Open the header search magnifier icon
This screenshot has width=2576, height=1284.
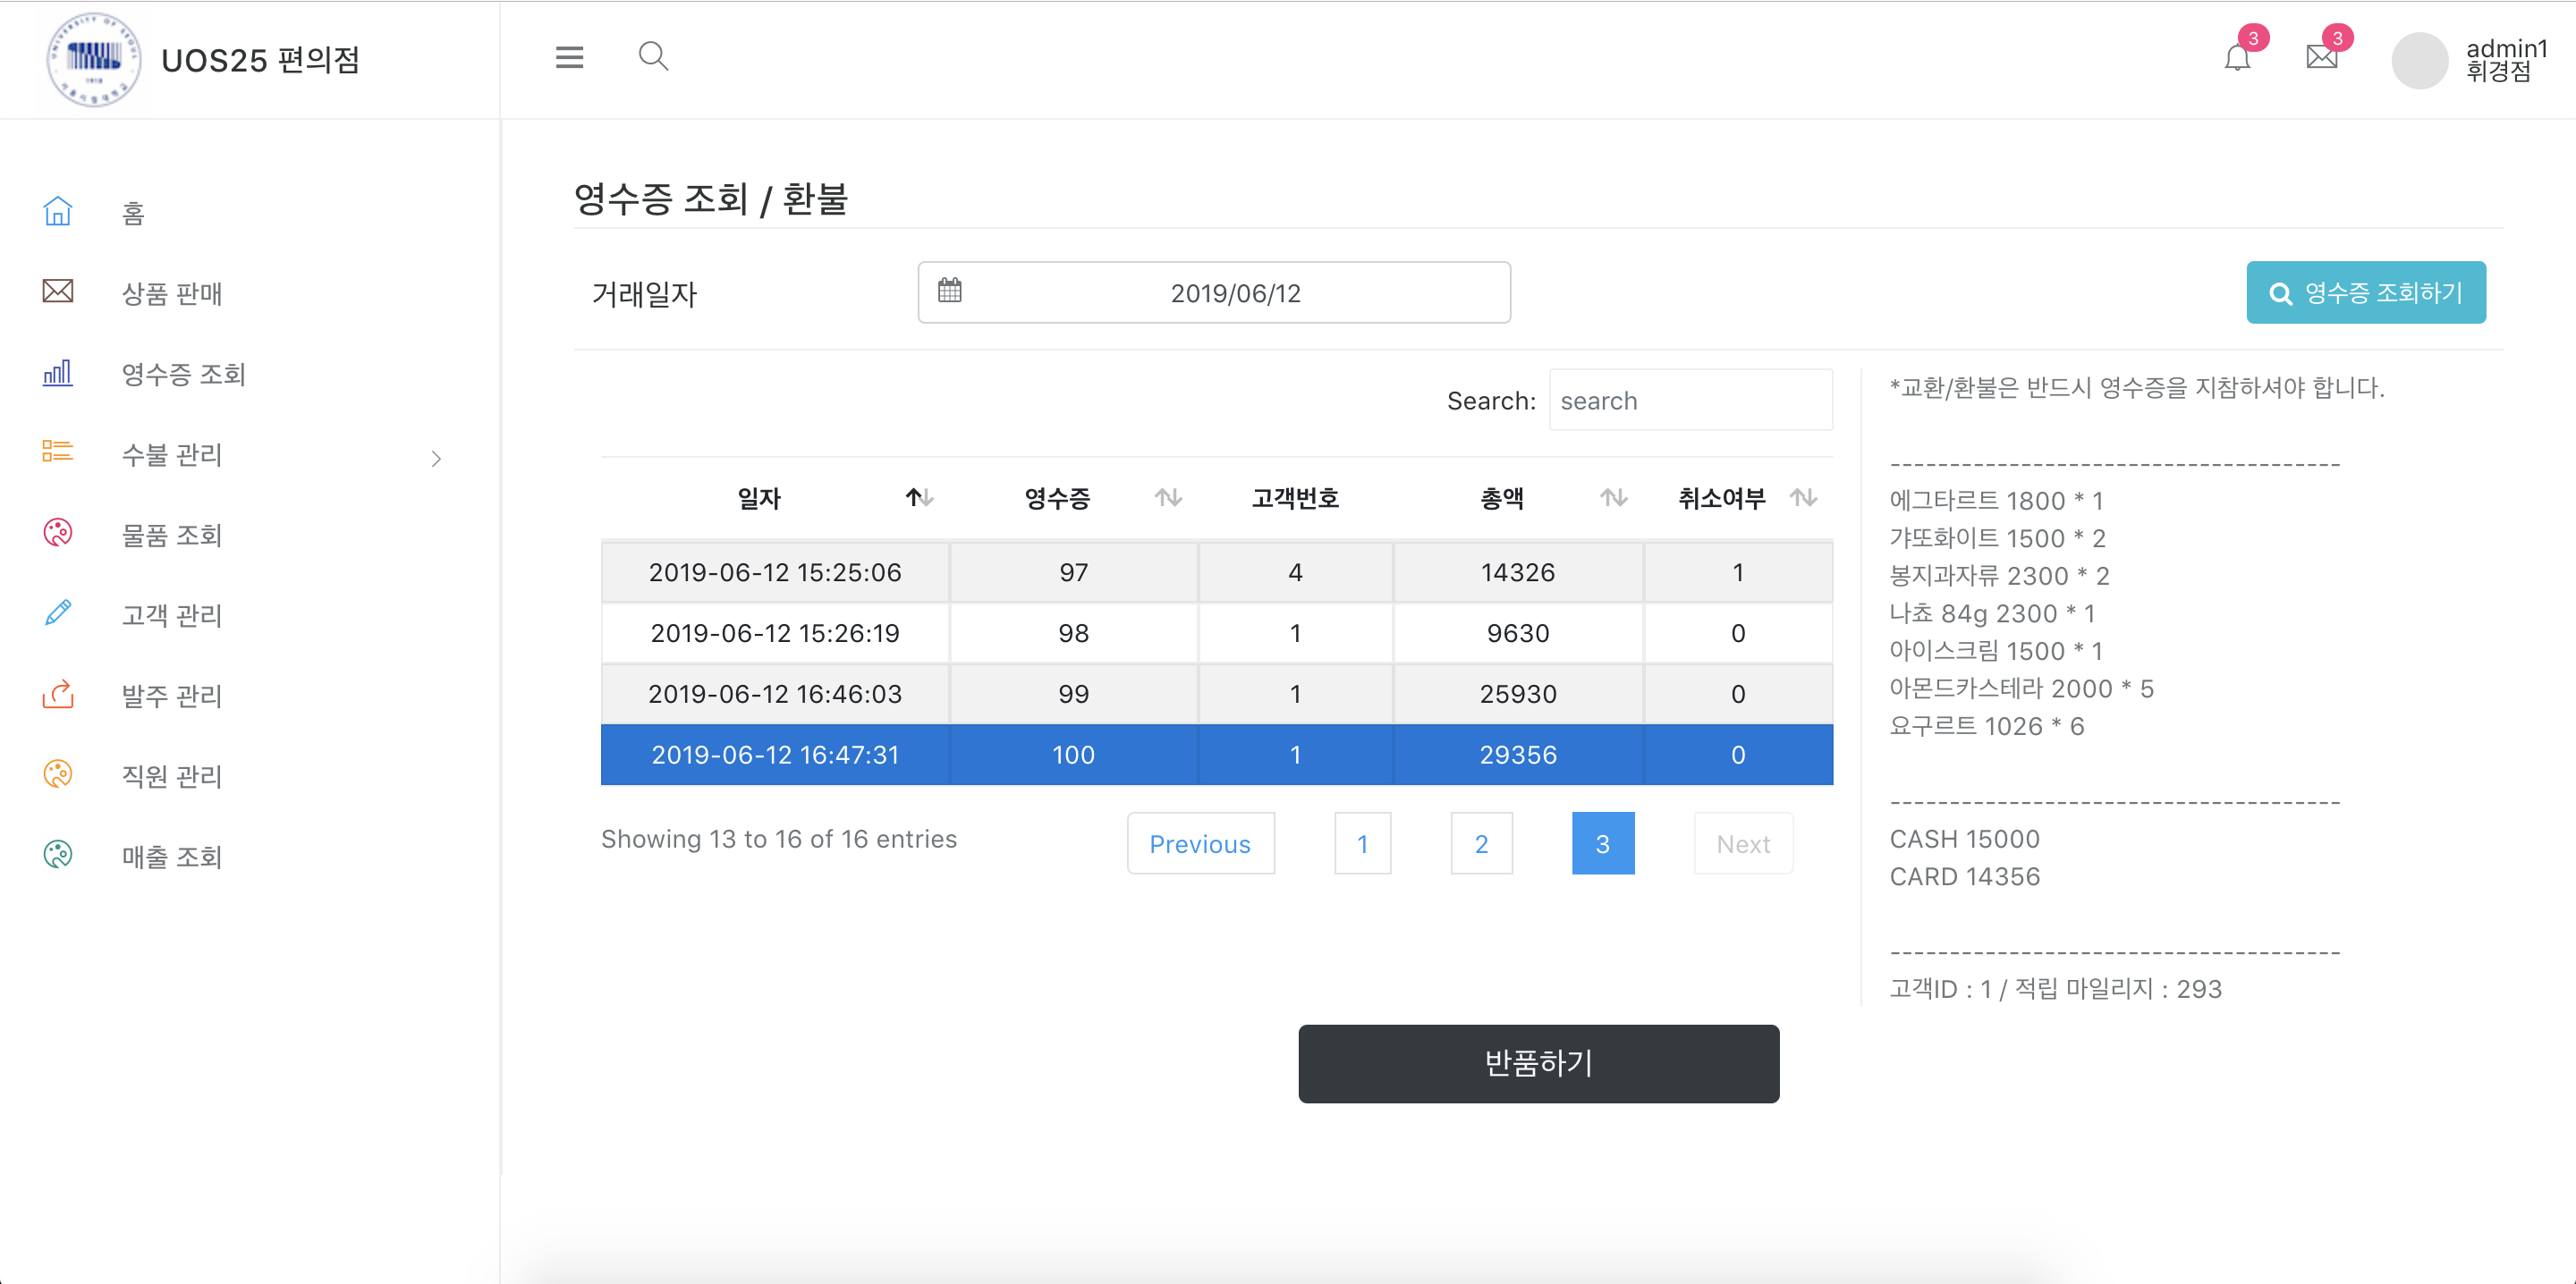click(653, 56)
